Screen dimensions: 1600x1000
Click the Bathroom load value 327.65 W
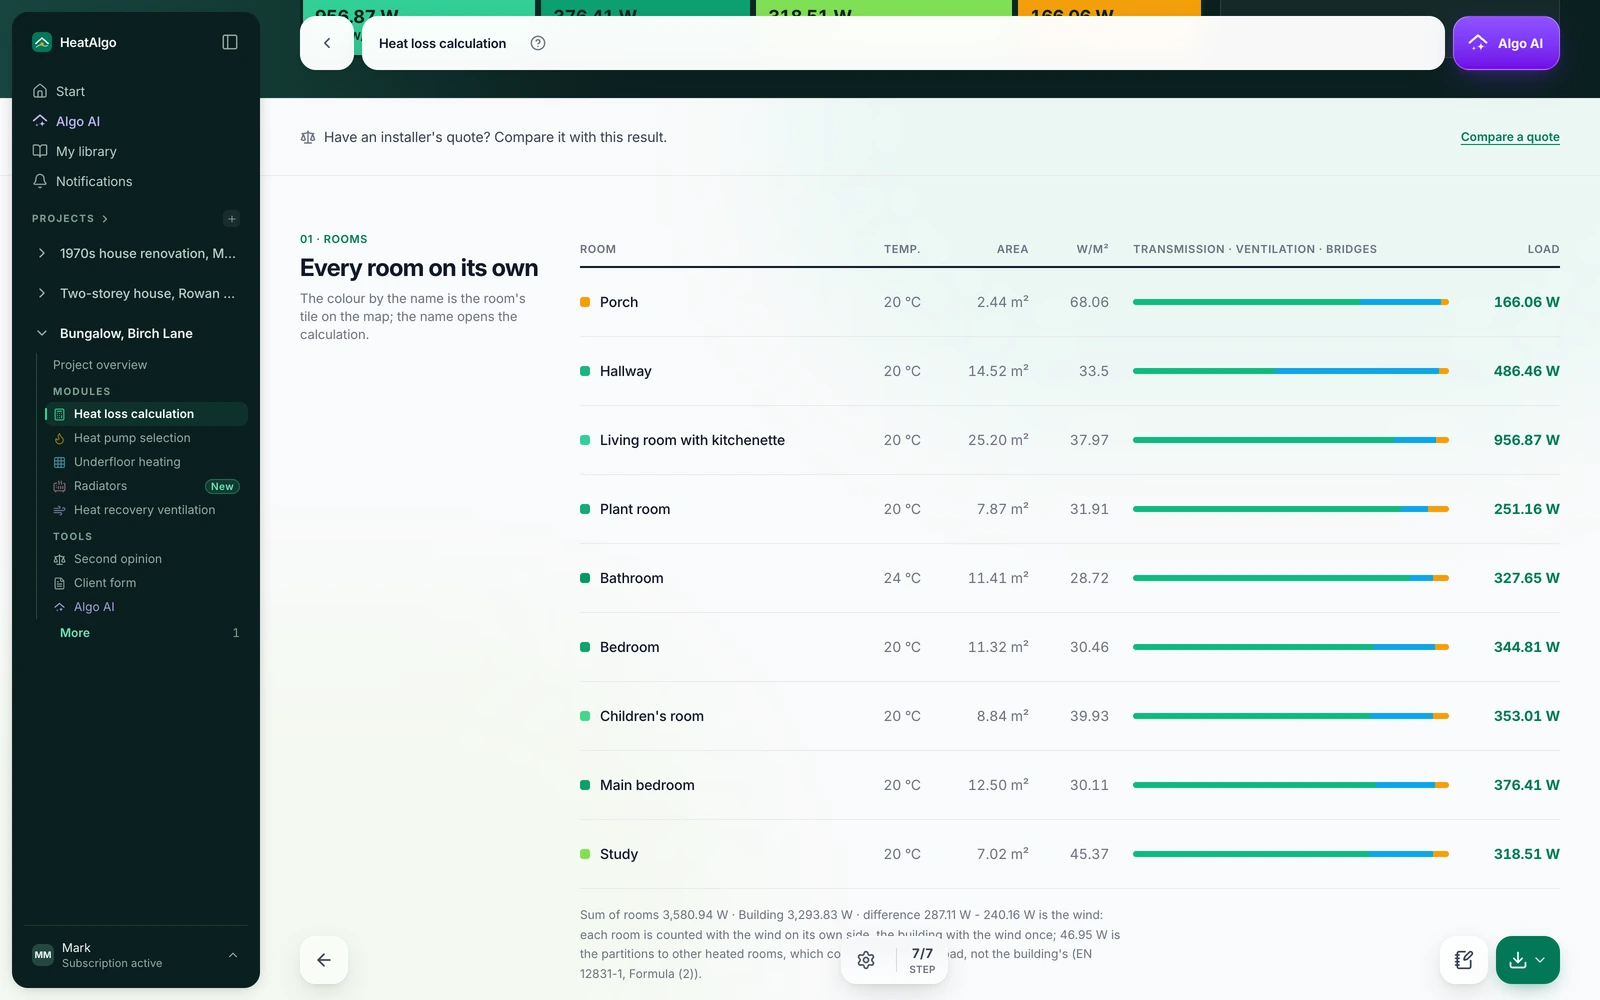point(1526,578)
